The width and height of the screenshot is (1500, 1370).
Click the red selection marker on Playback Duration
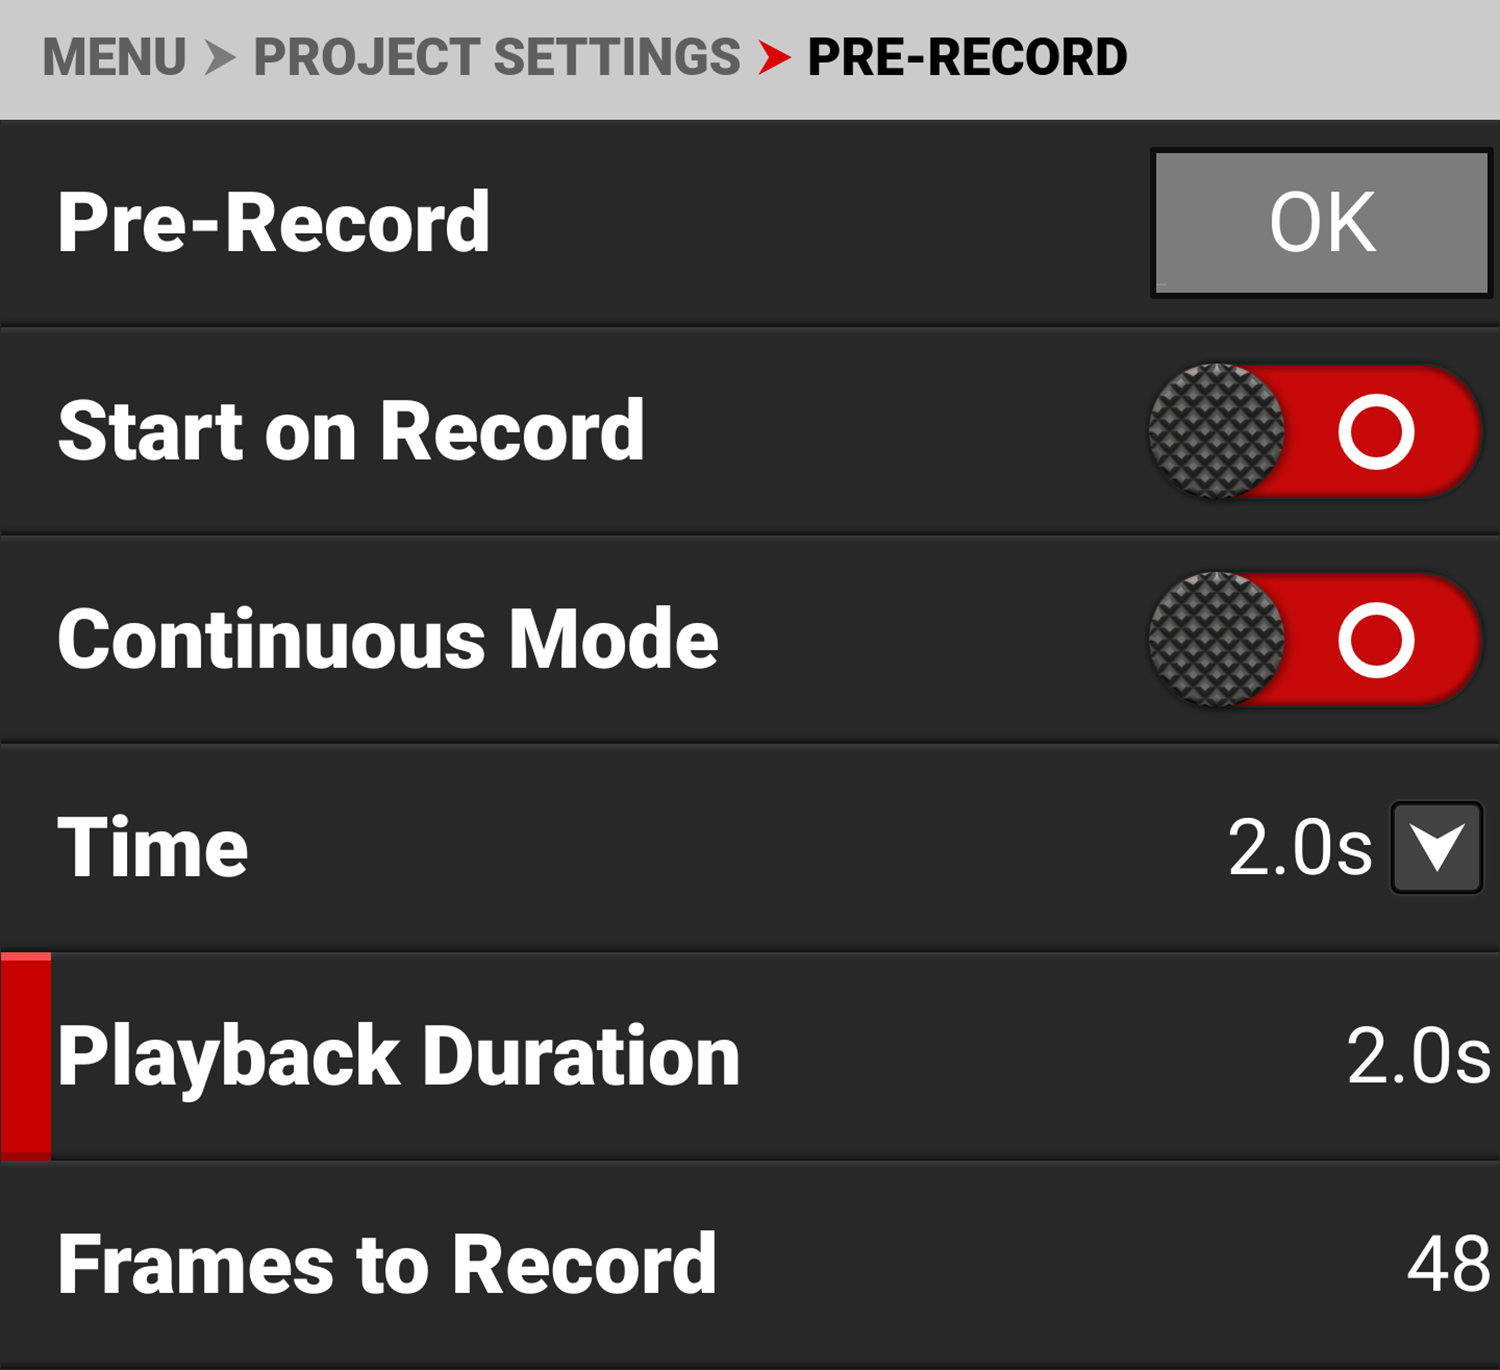[26, 1056]
